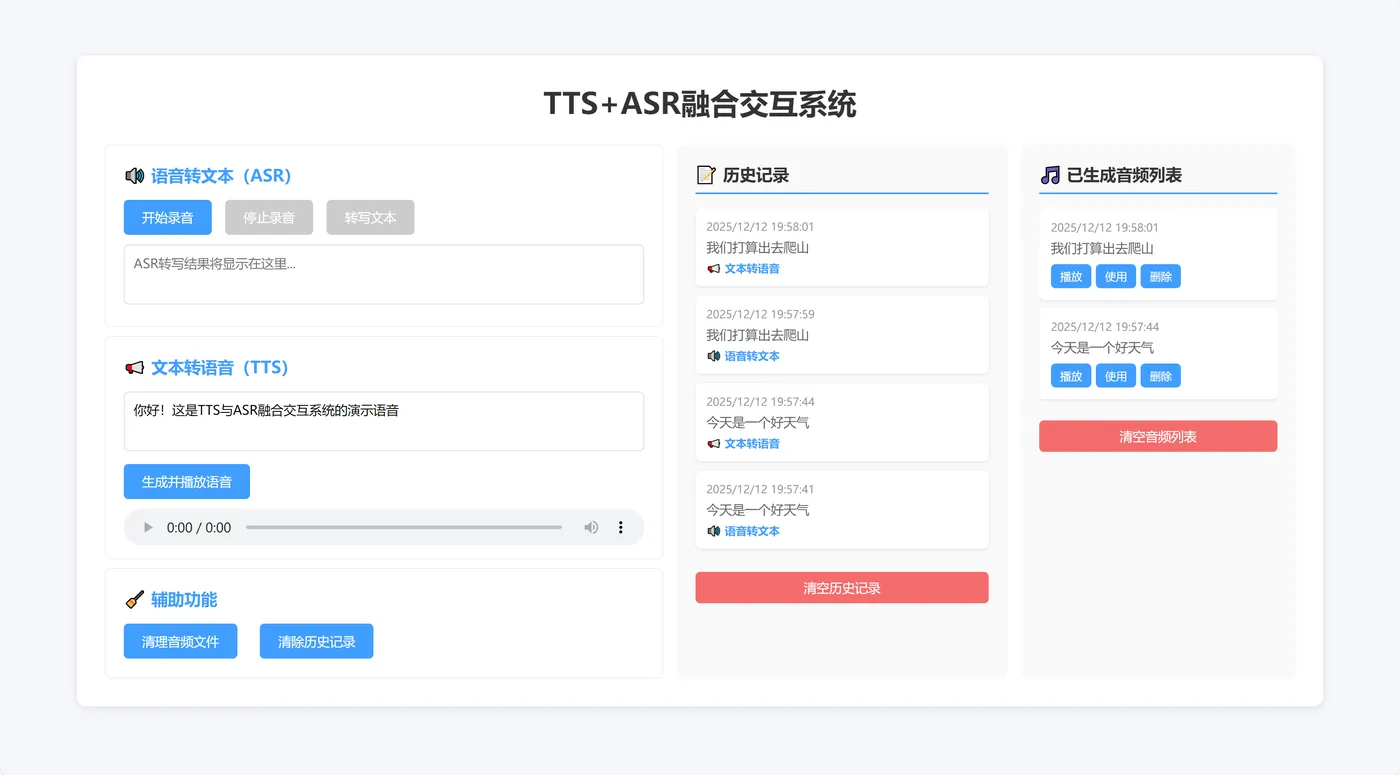Click 使用 on the 我们打算出去爬山 audio entry
Screen dimensions: 1400x775
[x=1115, y=276]
